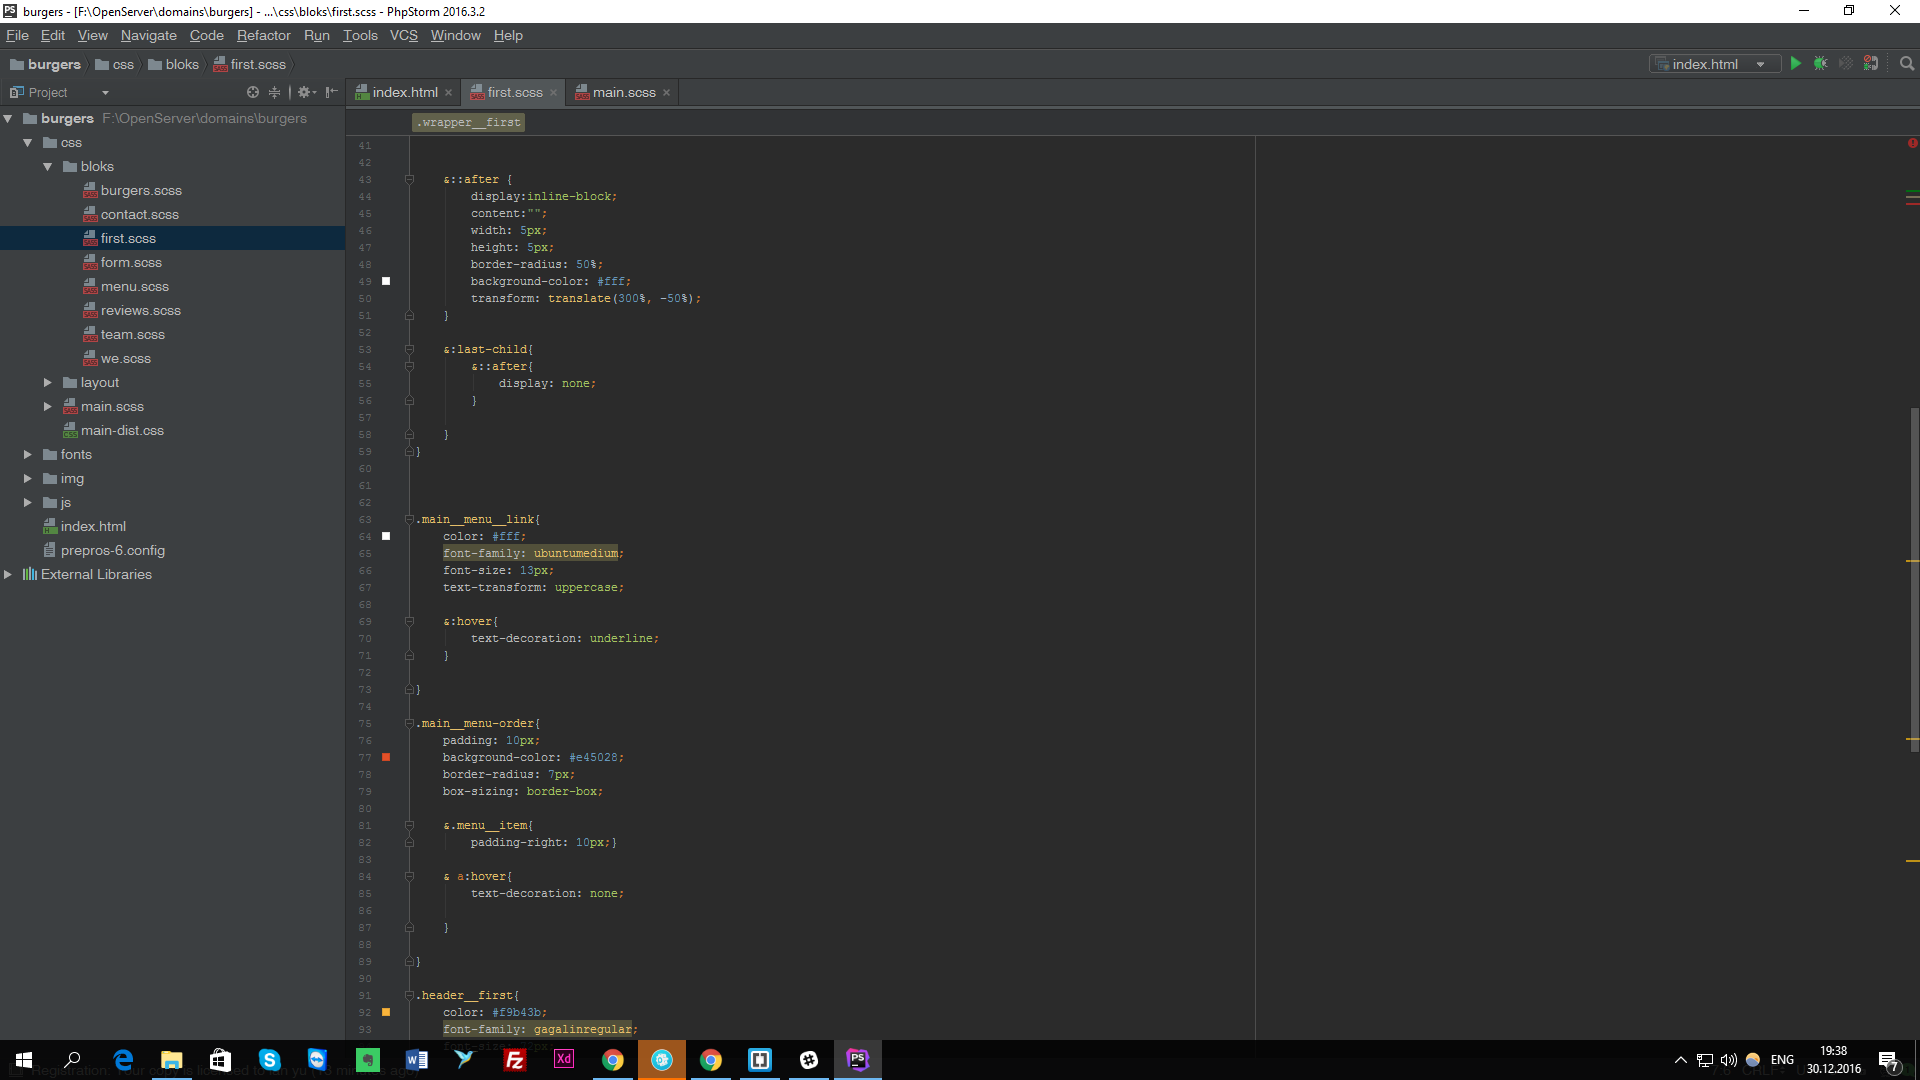1920x1080 pixels.
Task: Click the ENG language indicator
Action: click(x=1782, y=1060)
